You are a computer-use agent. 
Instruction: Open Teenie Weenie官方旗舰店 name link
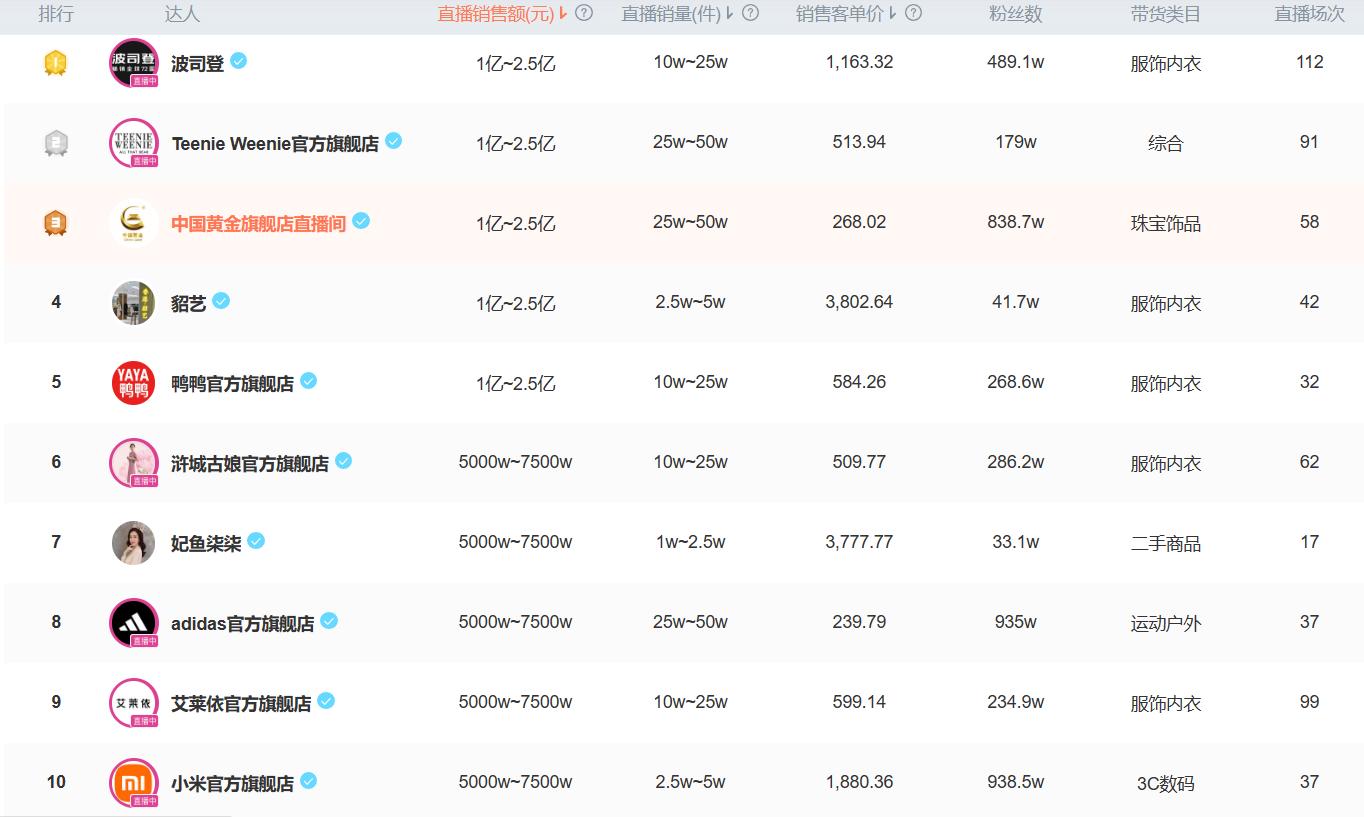pyautogui.click(x=275, y=143)
